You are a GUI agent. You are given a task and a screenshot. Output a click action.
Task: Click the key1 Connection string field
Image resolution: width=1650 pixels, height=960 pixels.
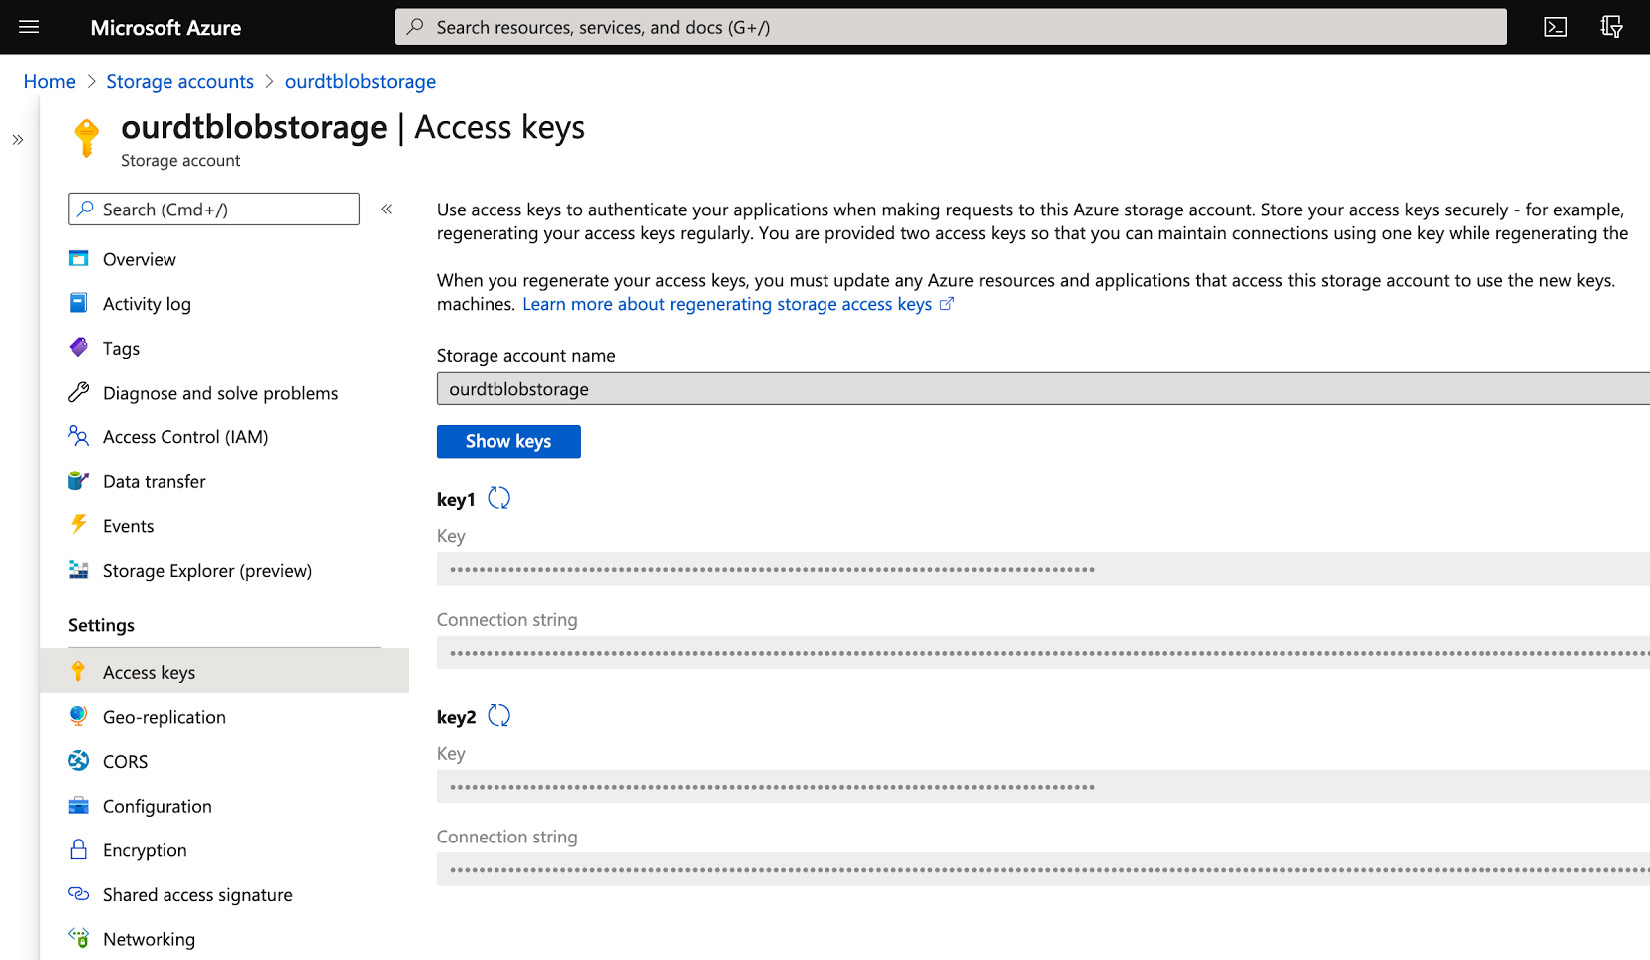click(x=1043, y=653)
